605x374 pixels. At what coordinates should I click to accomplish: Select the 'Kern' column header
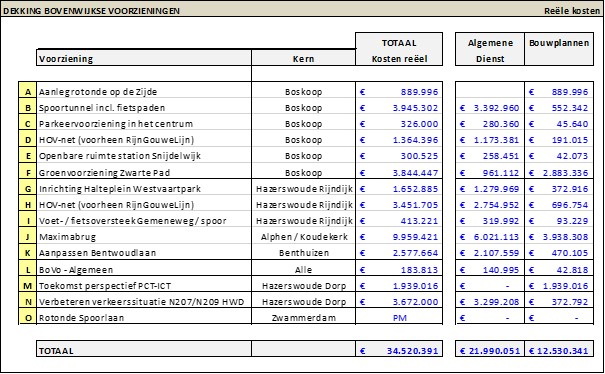click(303, 59)
